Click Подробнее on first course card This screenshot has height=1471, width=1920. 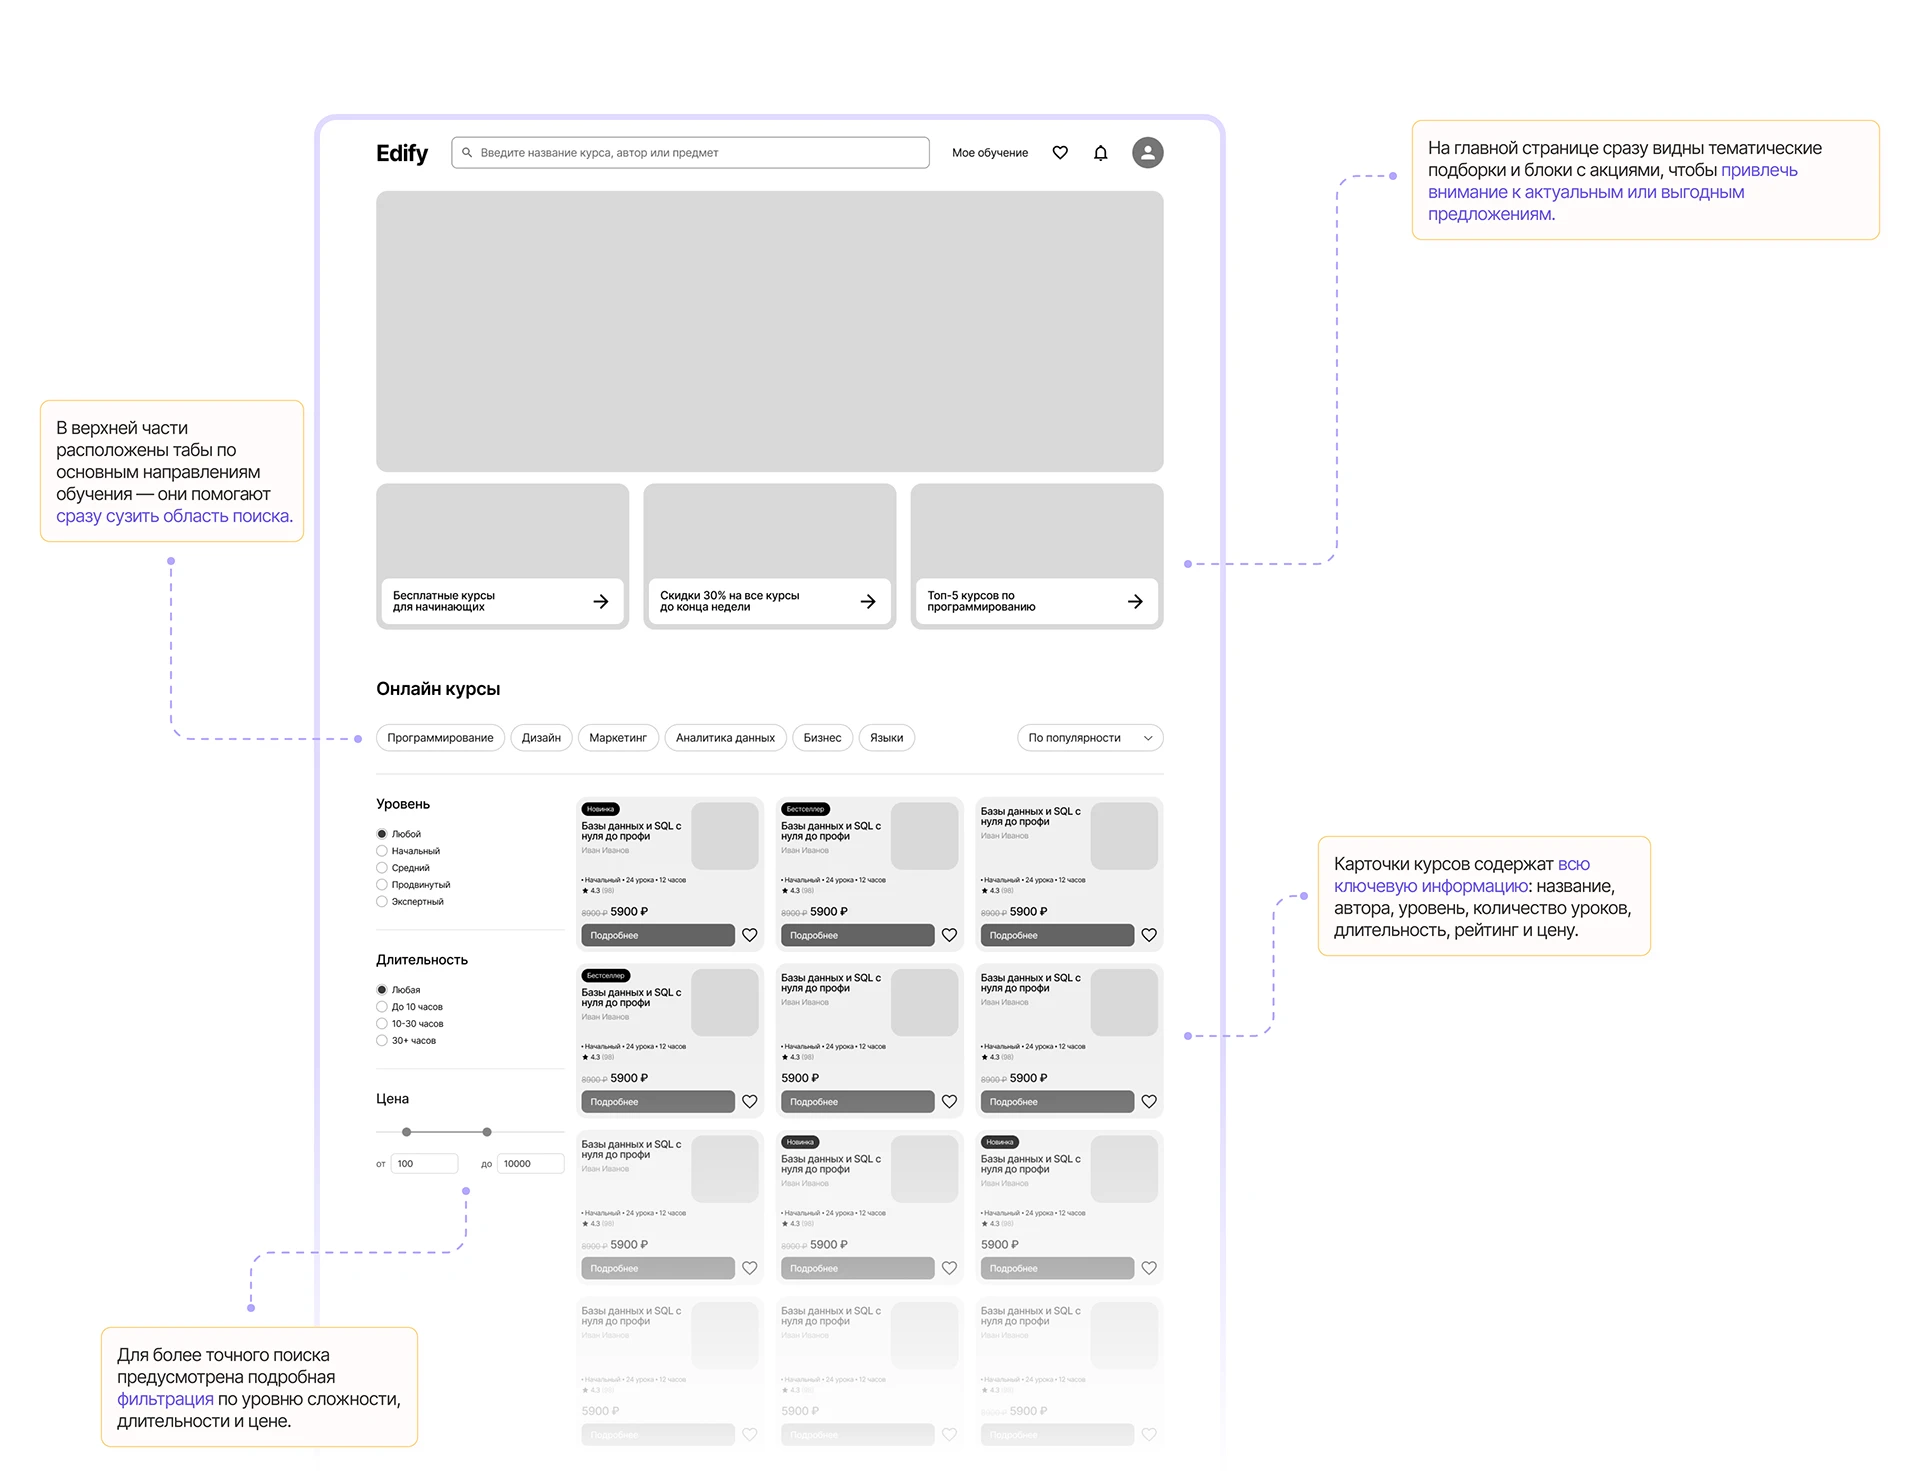click(x=657, y=935)
